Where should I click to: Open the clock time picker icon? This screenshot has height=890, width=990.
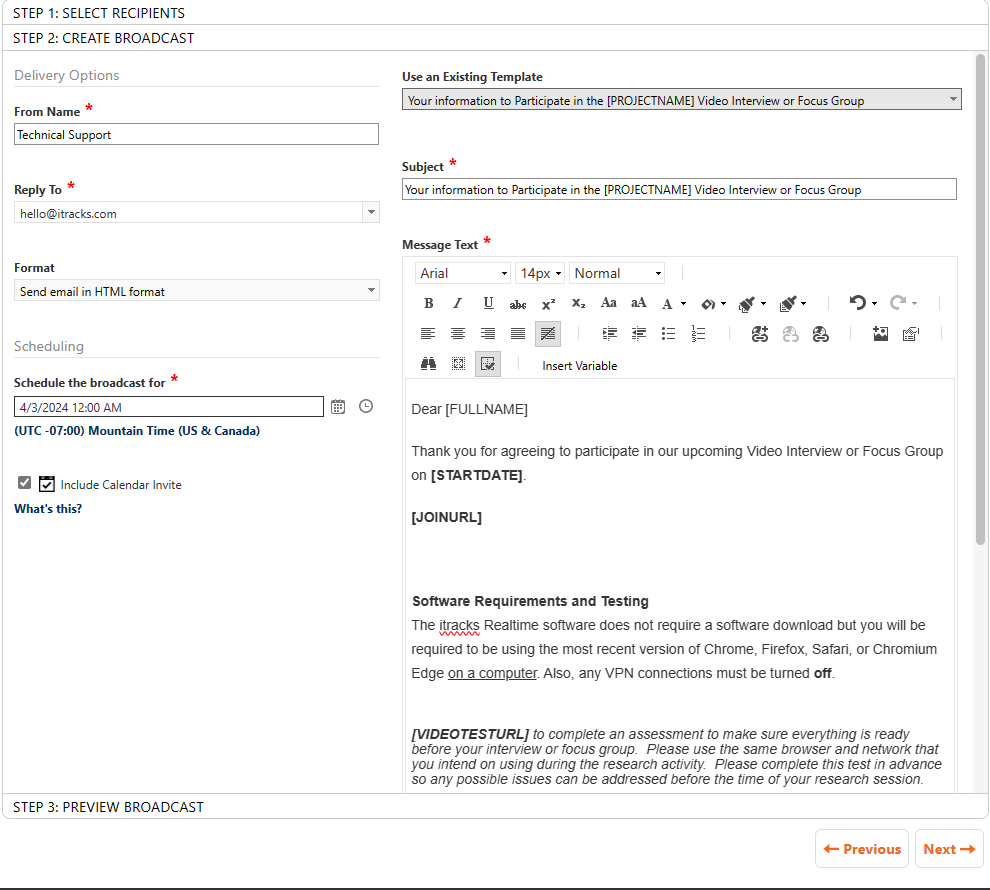click(x=366, y=406)
